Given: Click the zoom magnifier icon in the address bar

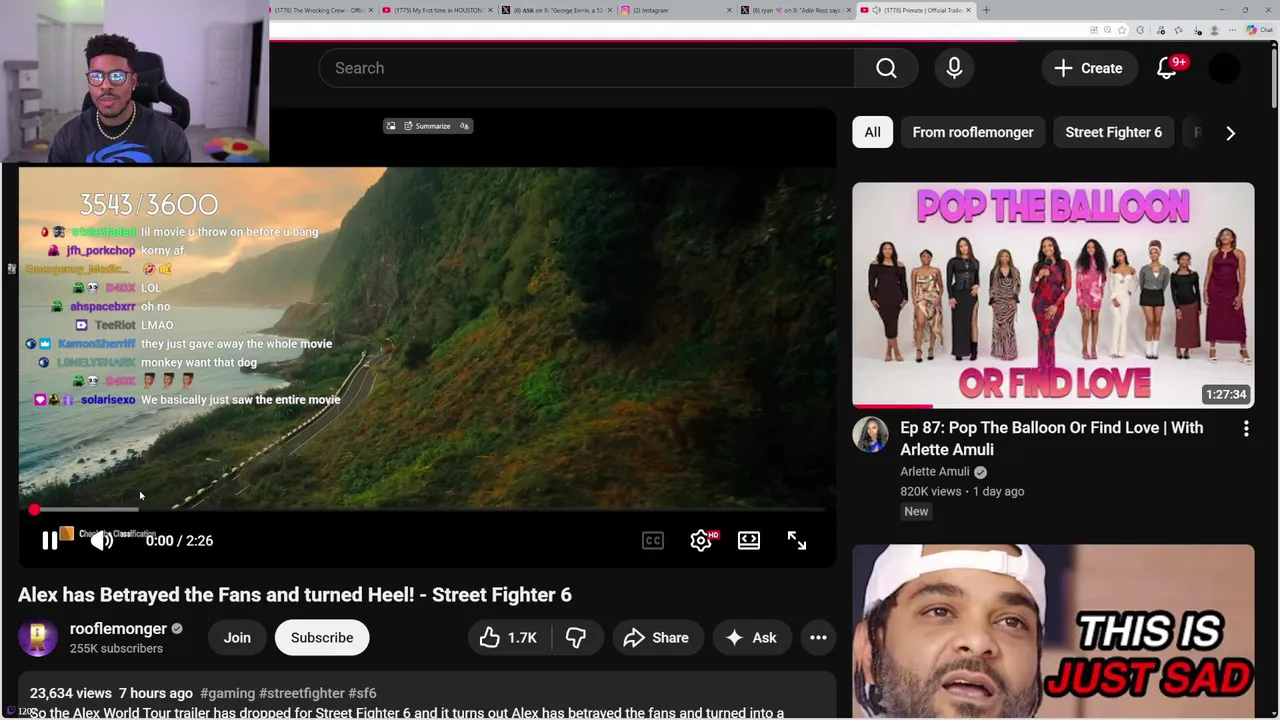Looking at the screenshot, I should pyautogui.click(x=1107, y=30).
